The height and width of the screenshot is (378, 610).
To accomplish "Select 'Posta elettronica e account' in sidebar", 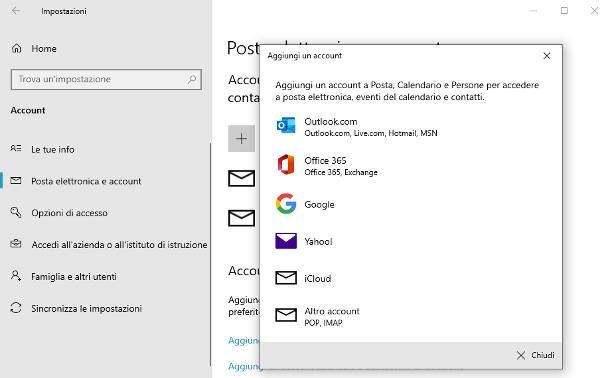I will (86, 181).
